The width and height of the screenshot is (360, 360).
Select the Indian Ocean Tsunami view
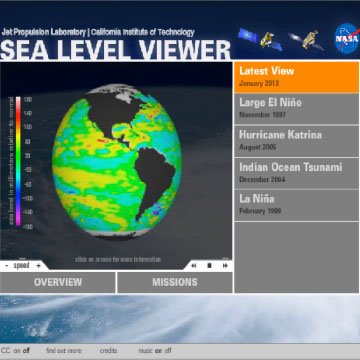click(x=297, y=173)
